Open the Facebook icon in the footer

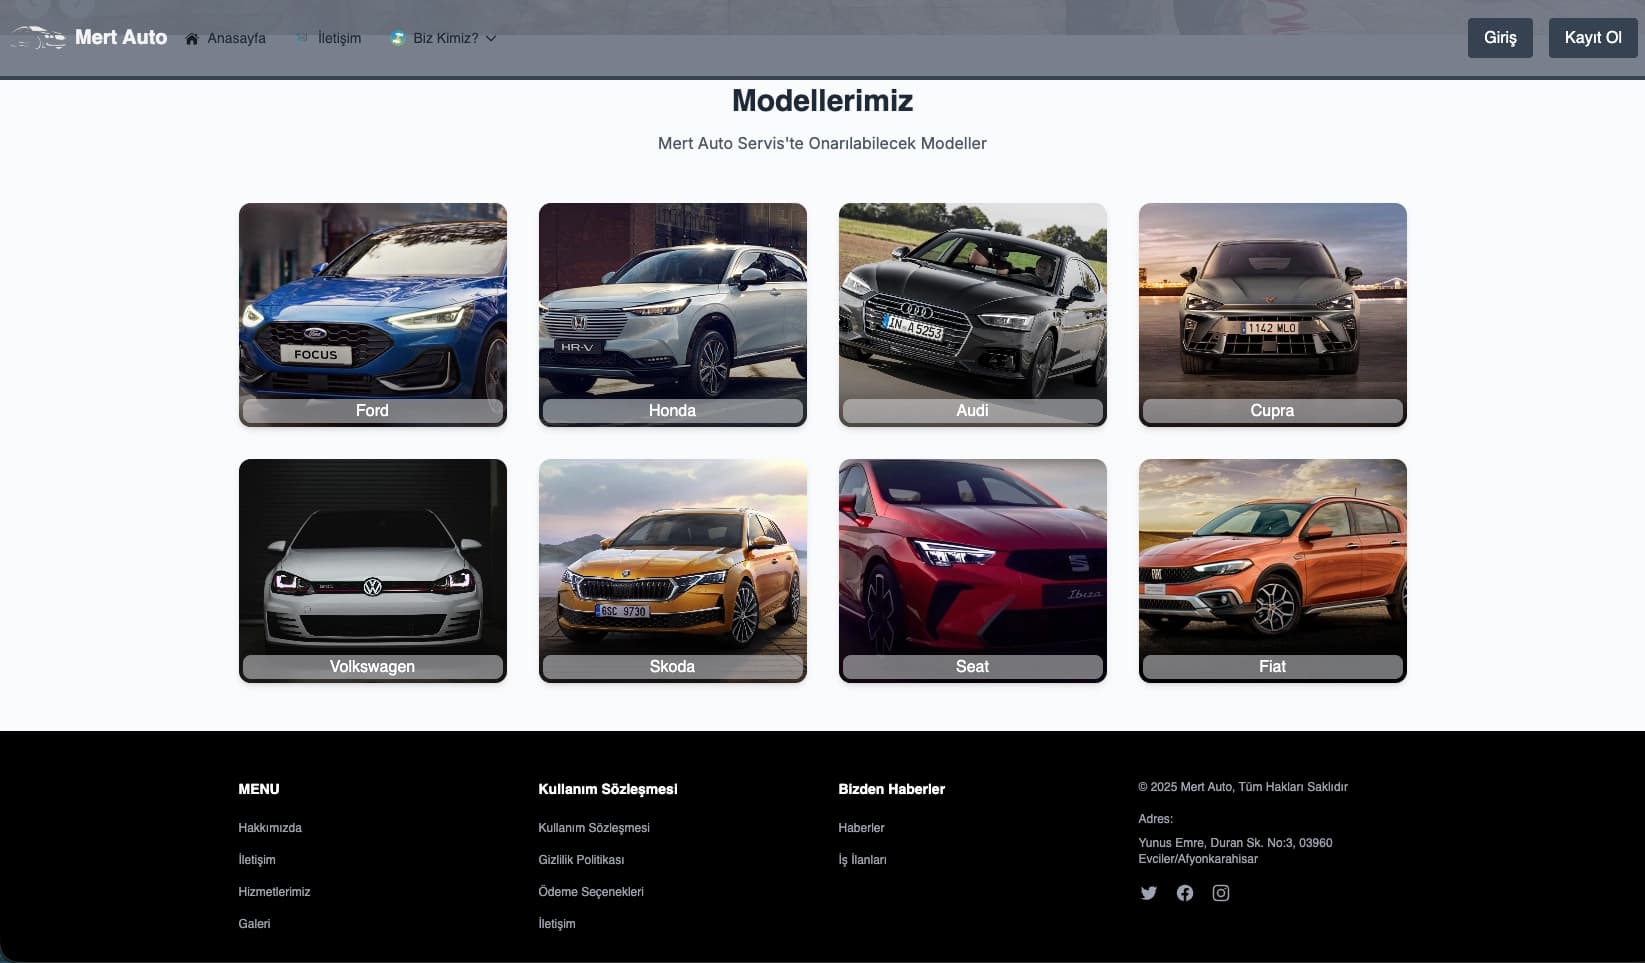pyautogui.click(x=1185, y=892)
